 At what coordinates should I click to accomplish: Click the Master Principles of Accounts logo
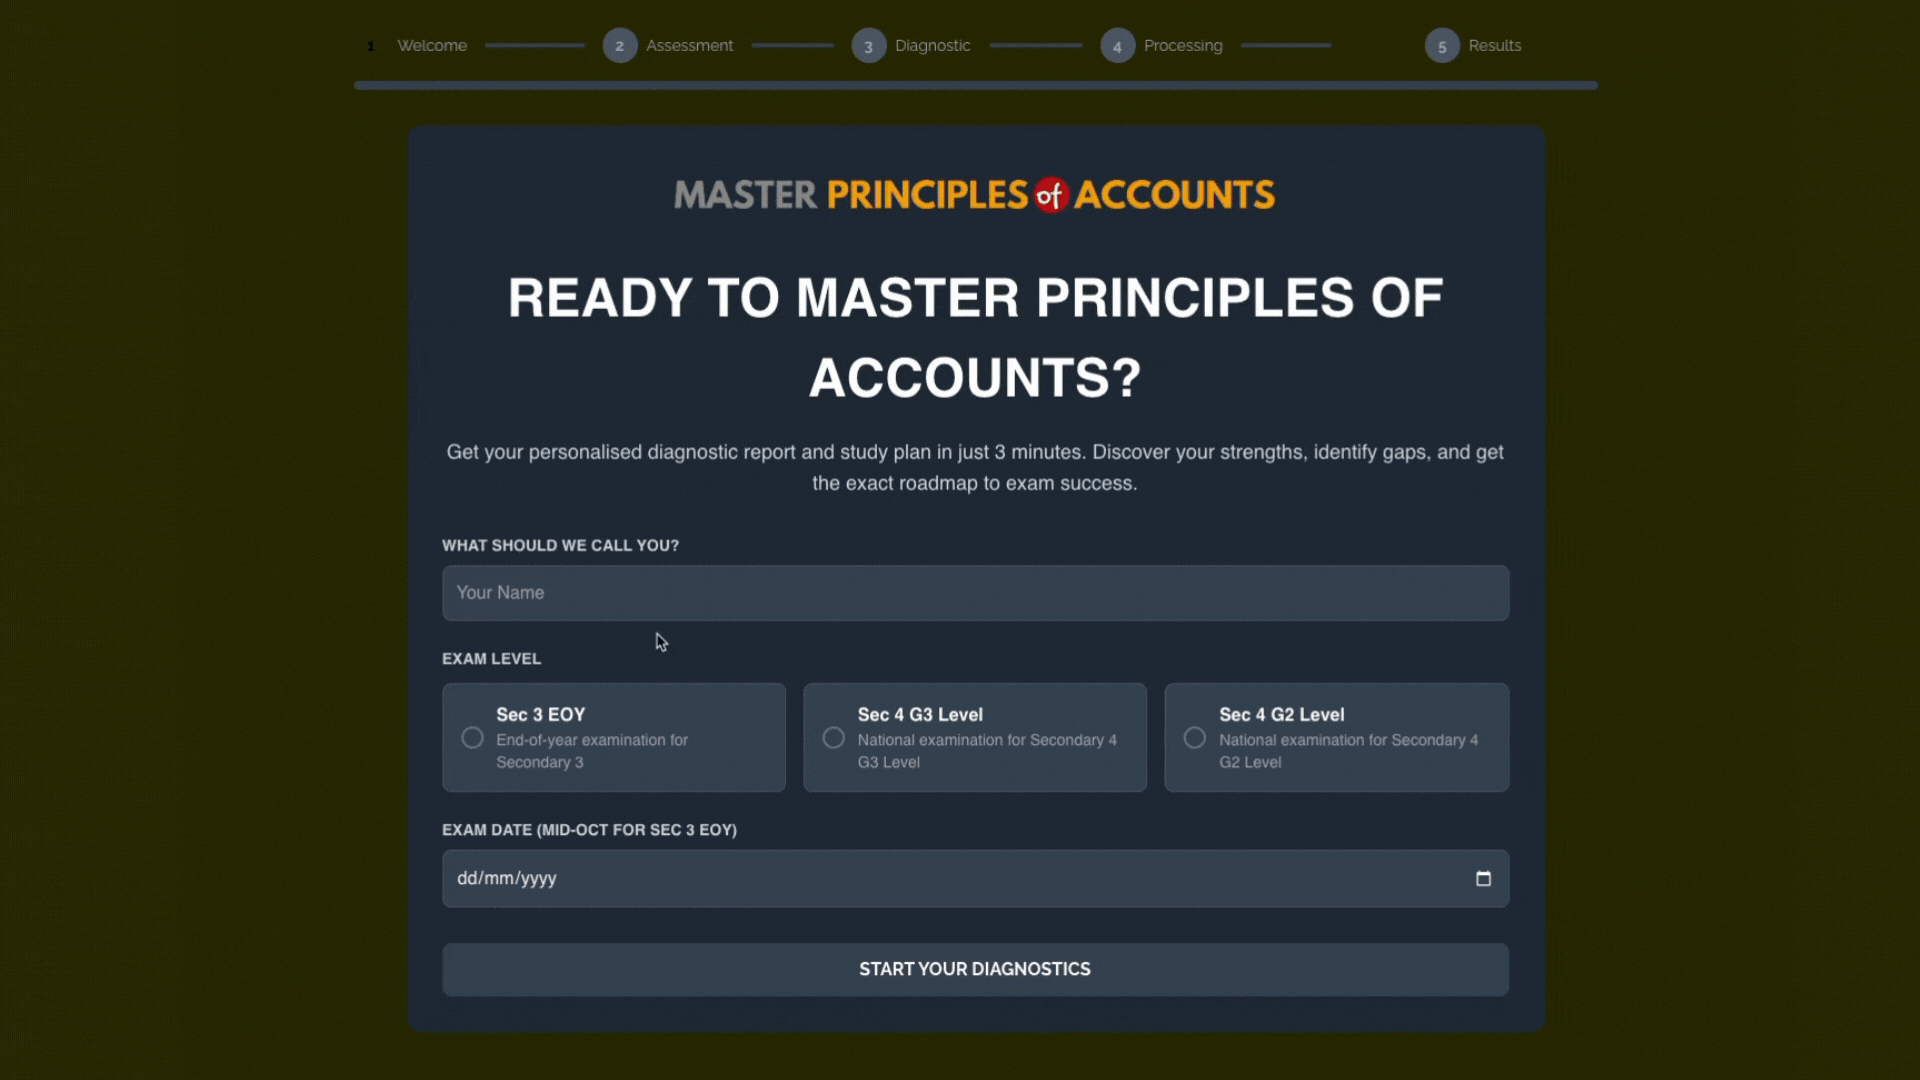(x=975, y=195)
